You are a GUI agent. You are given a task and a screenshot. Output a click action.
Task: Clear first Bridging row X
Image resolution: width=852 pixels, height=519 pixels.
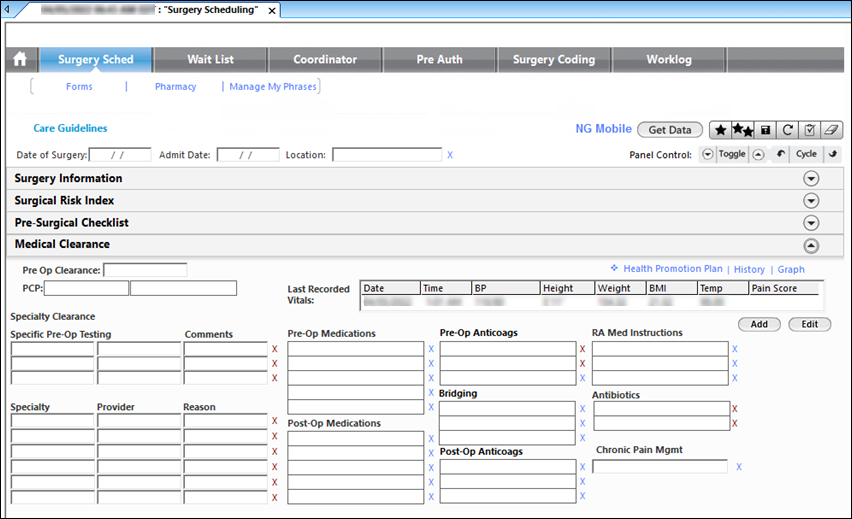582,409
